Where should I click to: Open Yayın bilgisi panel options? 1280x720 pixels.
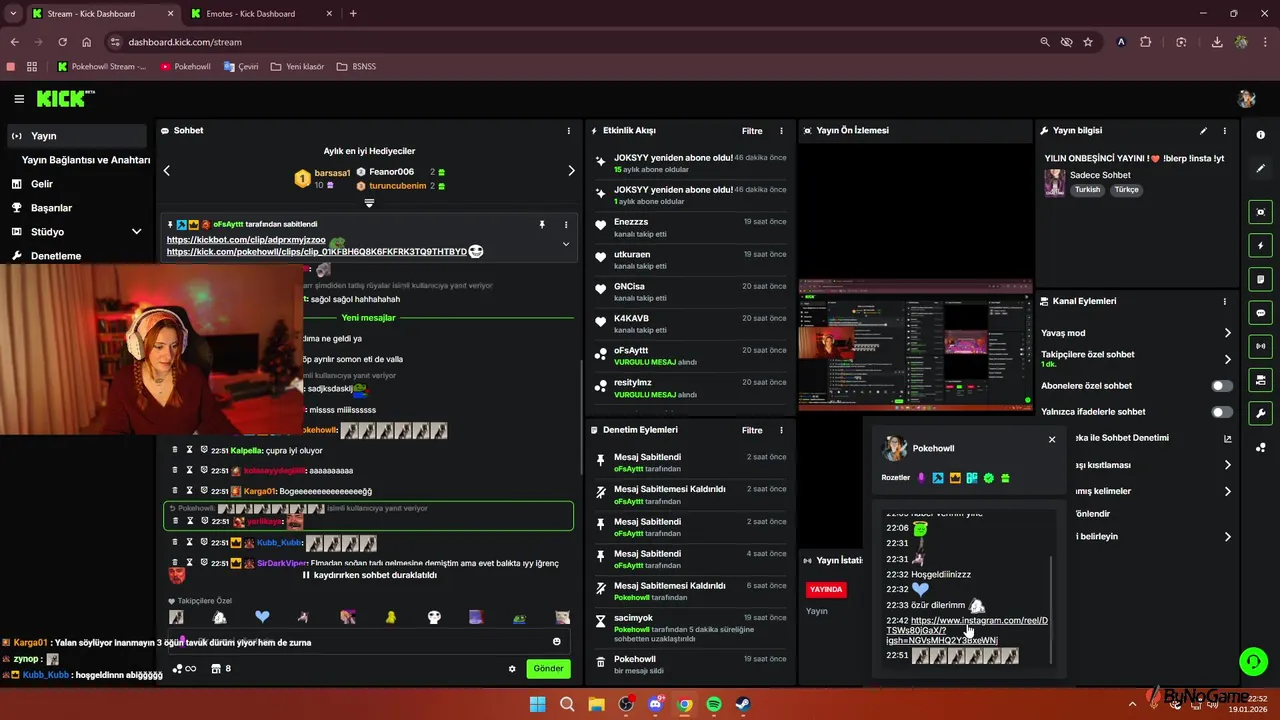[x=1225, y=131]
